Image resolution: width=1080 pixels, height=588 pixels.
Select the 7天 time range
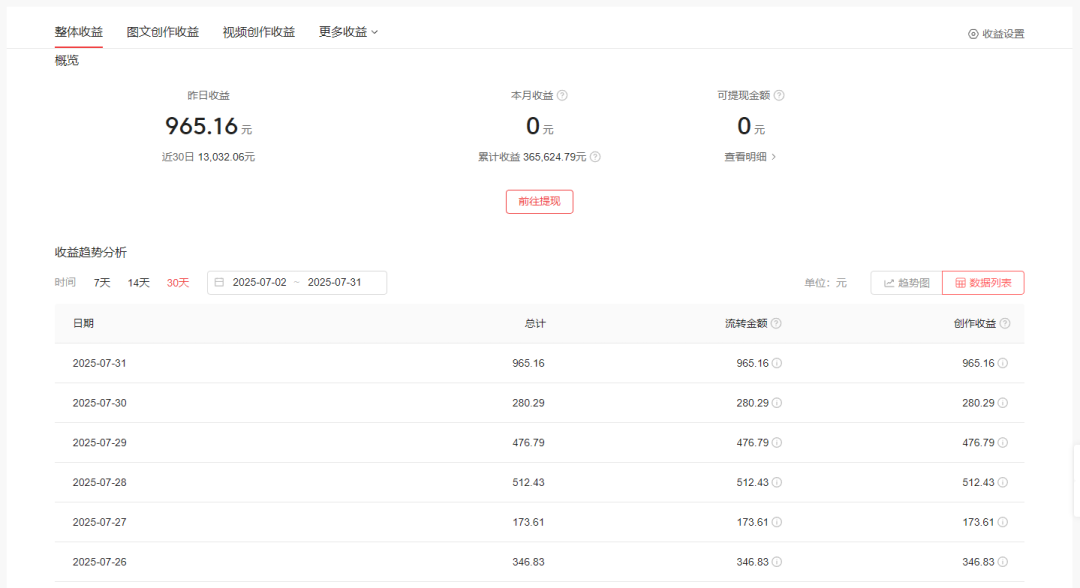coord(102,283)
